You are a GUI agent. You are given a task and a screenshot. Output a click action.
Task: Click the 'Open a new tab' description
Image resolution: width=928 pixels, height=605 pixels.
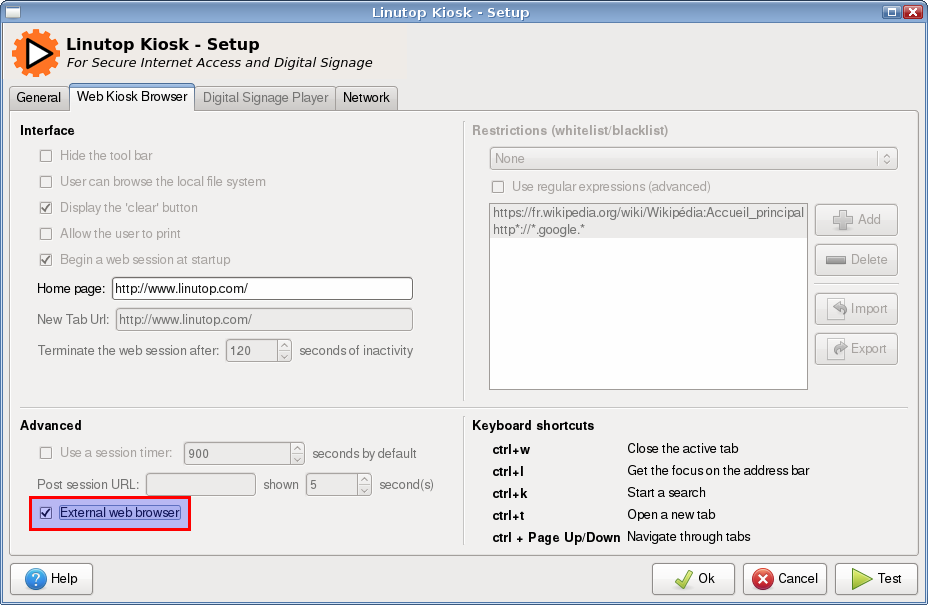[x=671, y=515]
